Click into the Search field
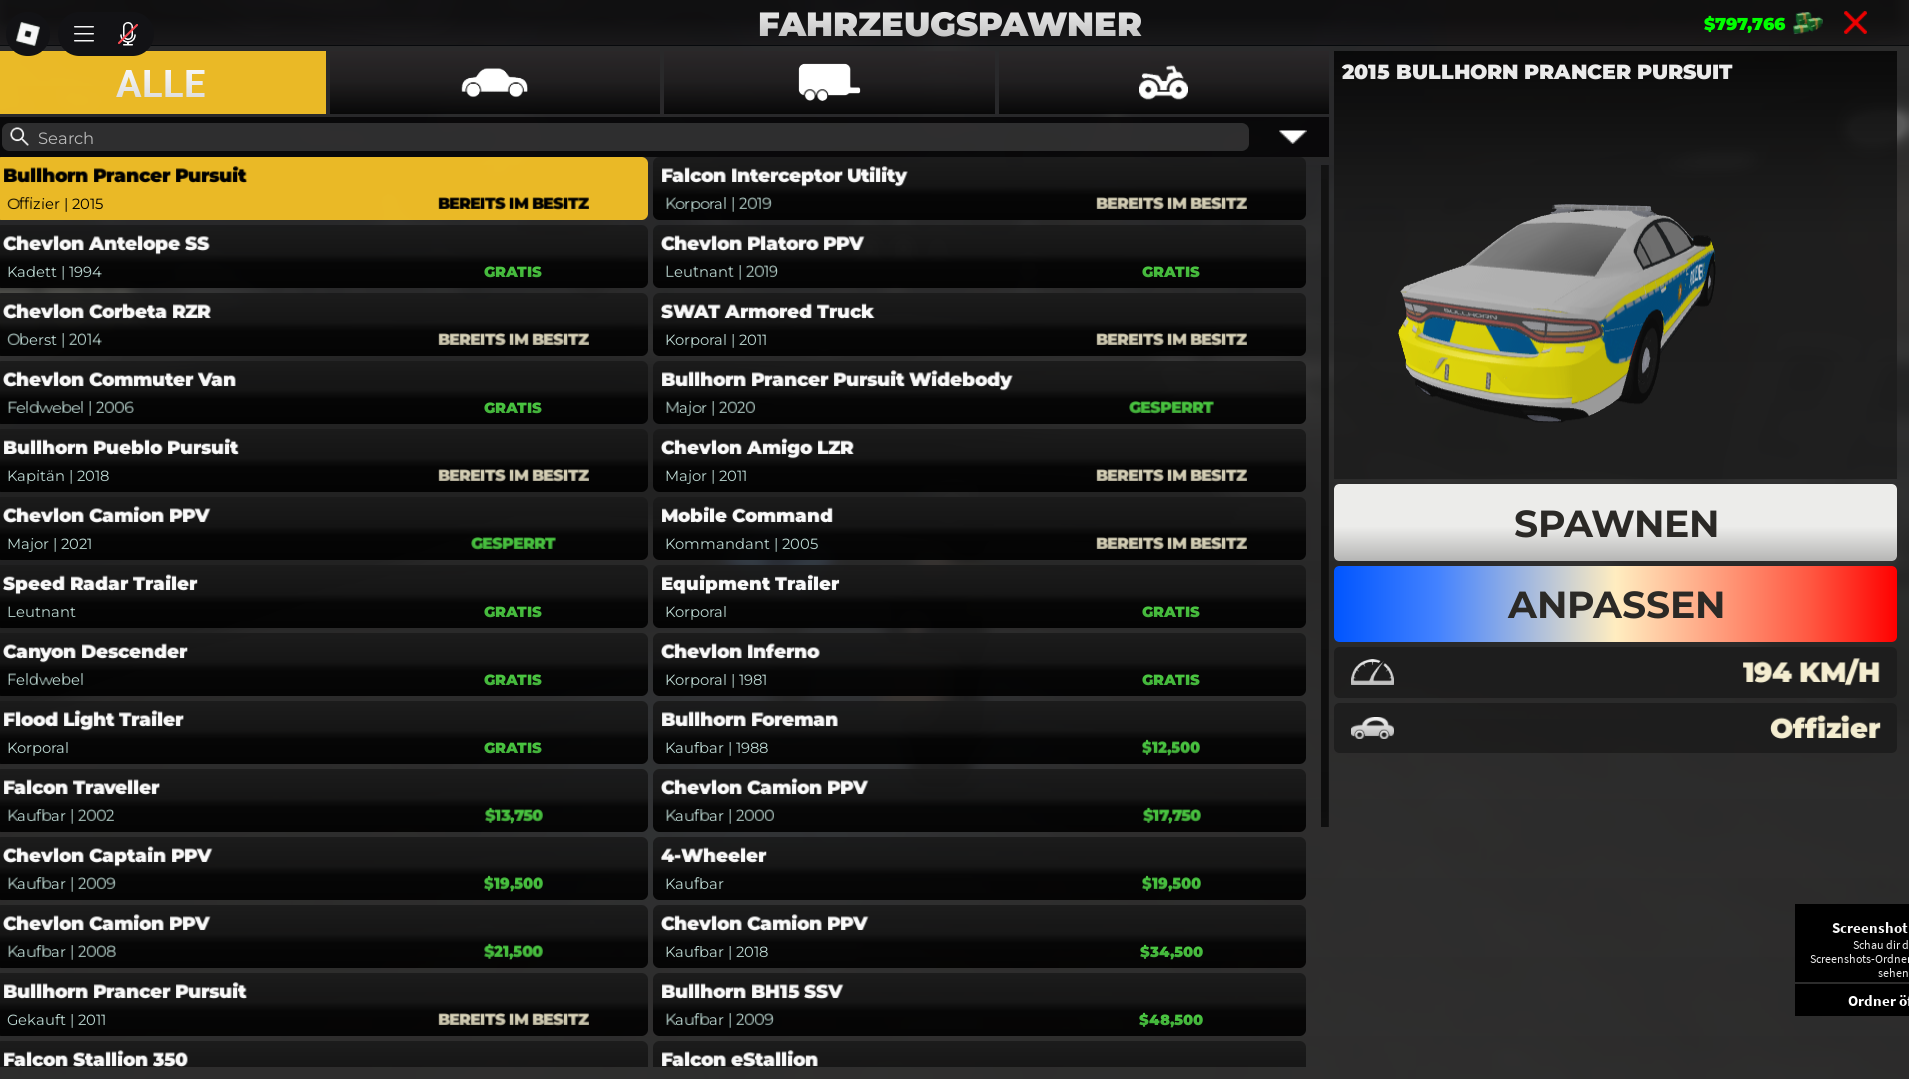Image resolution: width=1909 pixels, height=1079 pixels. click(640, 138)
